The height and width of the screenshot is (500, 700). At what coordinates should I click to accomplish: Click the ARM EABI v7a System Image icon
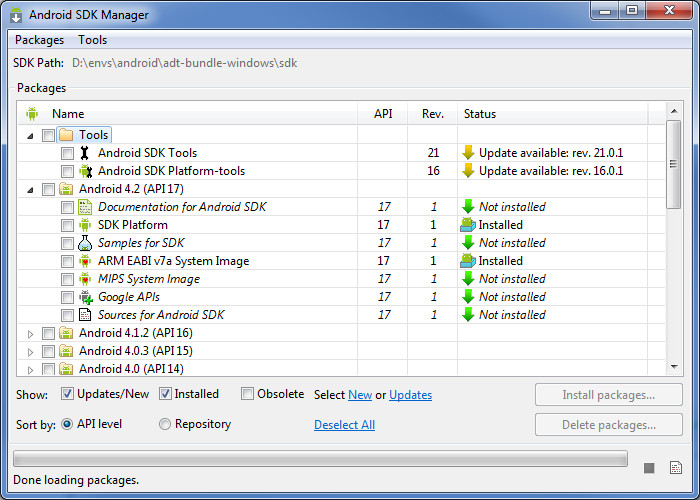[85, 261]
